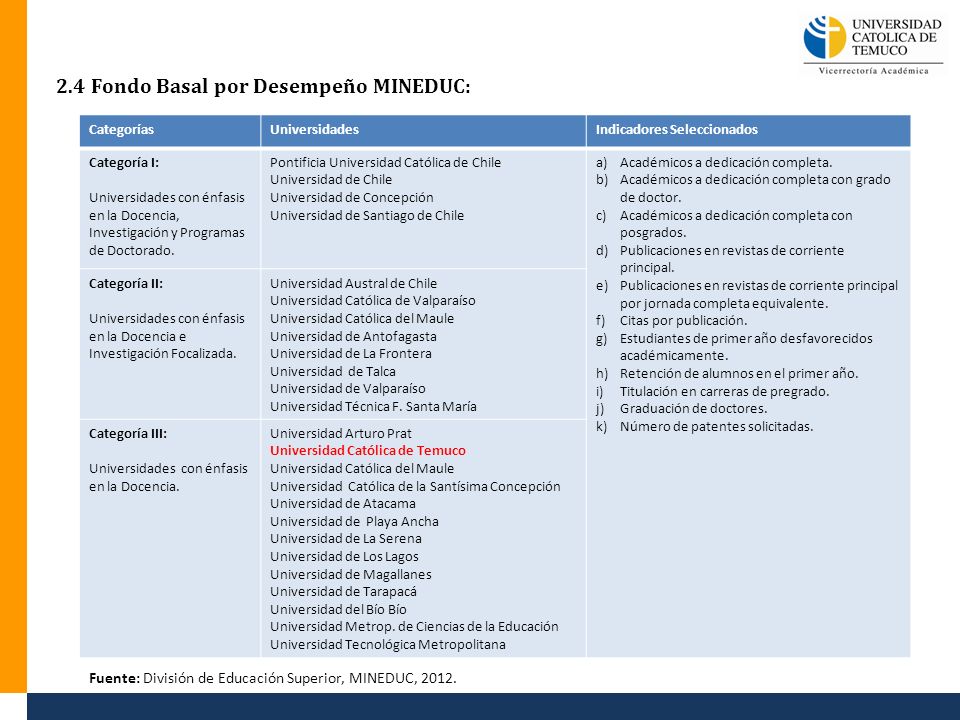
Task: Select indicator g) 'Estudiantes de primer año desfavorecidos'
Action: click(734, 347)
